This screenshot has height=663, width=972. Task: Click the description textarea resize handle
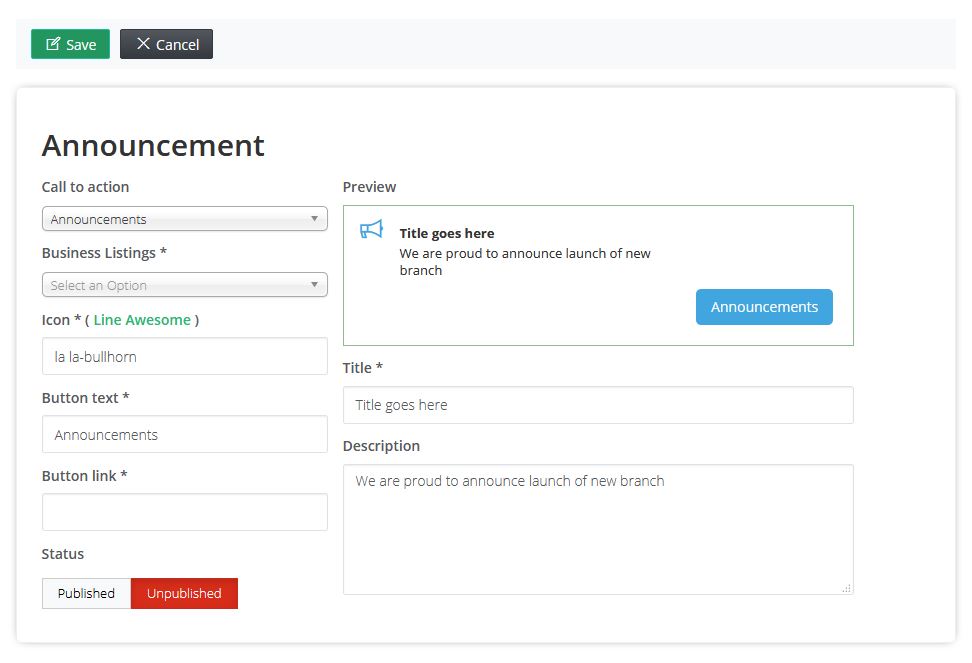pos(846,588)
